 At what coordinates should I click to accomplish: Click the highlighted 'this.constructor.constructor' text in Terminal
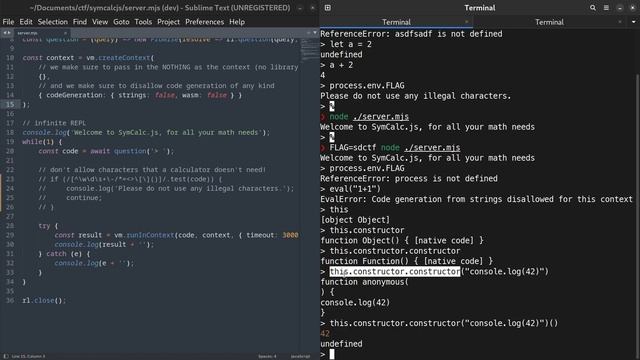[x=395, y=271]
